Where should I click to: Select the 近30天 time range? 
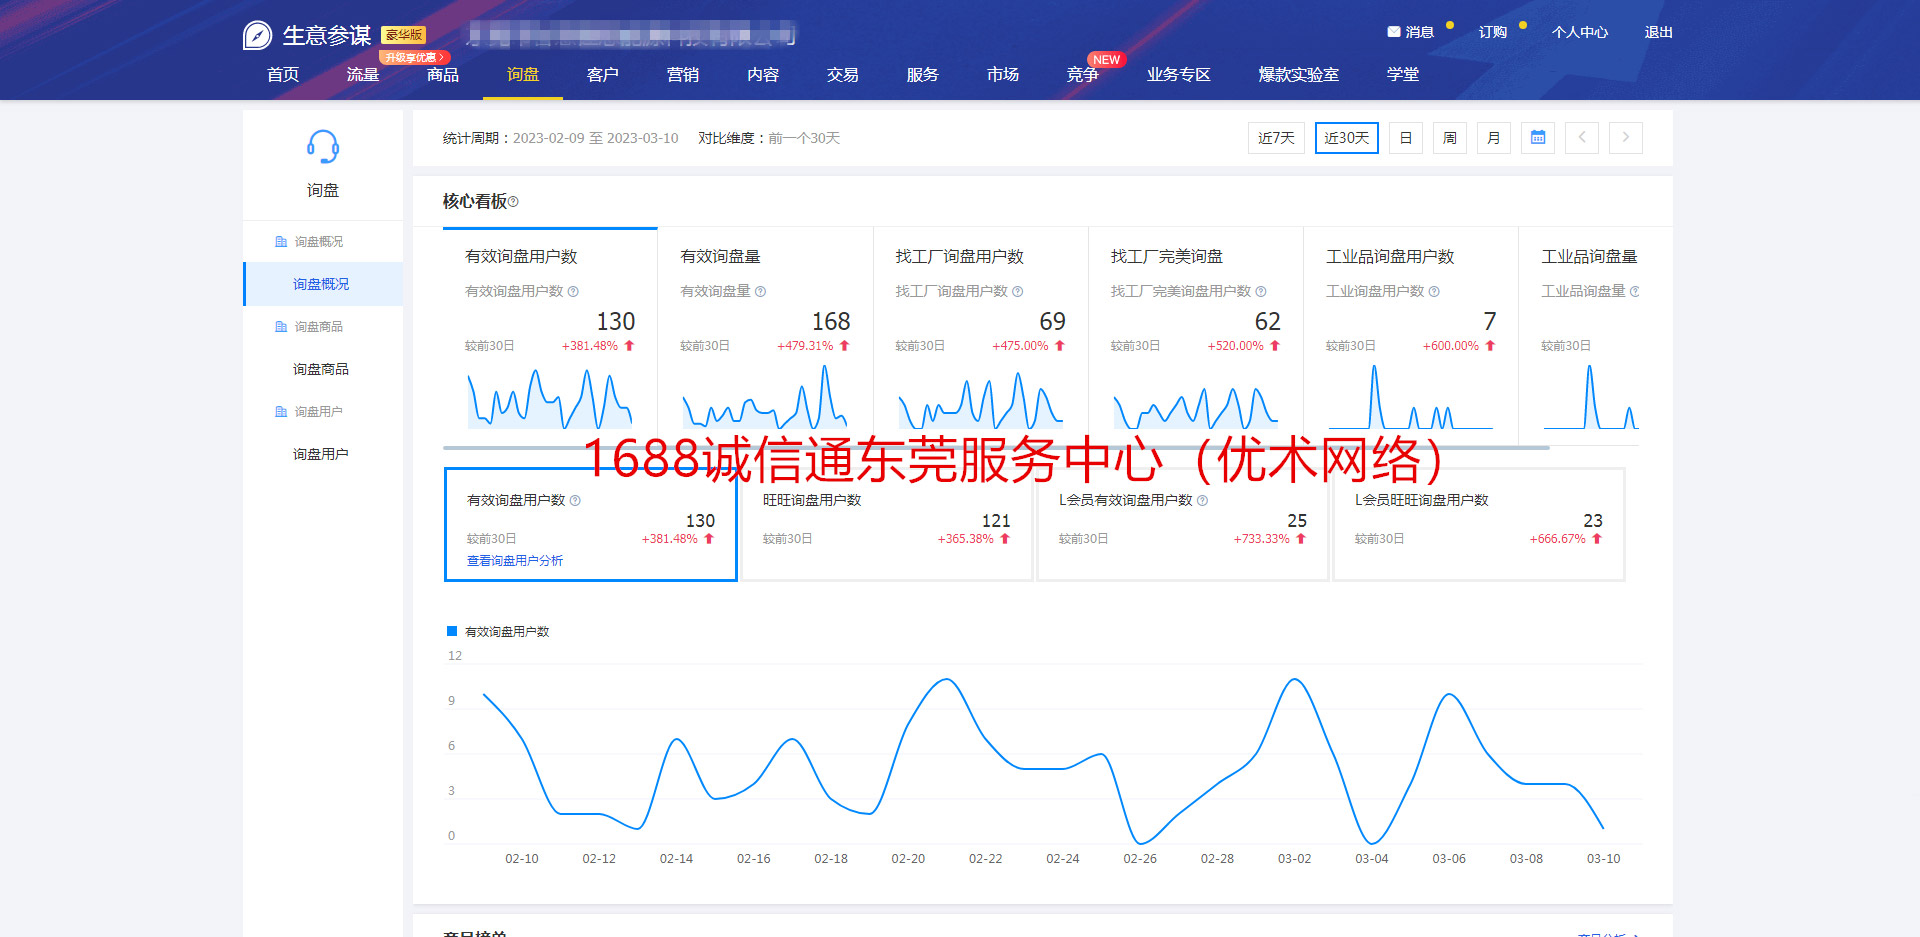[x=1346, y=138]
